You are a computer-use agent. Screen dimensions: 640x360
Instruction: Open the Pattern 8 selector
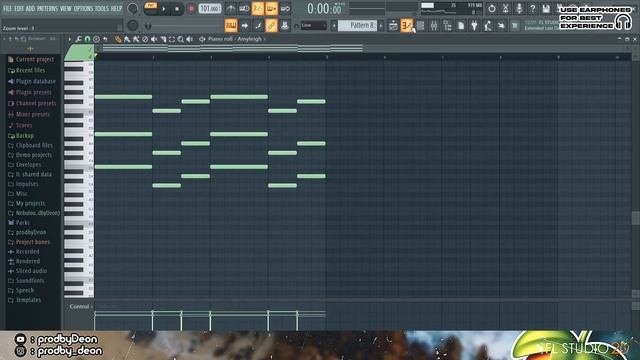click(358, 25)
